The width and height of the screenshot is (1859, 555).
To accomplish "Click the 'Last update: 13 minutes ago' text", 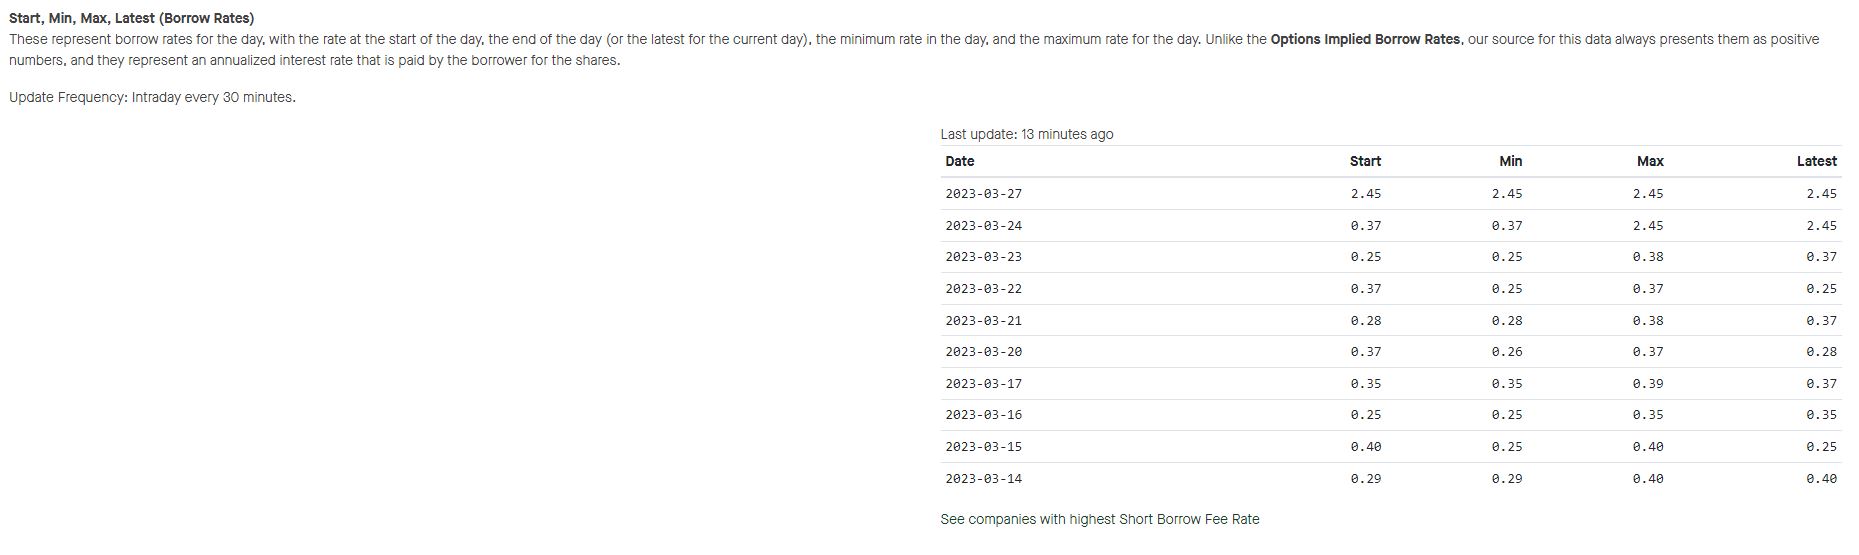I will (1026, 134).
